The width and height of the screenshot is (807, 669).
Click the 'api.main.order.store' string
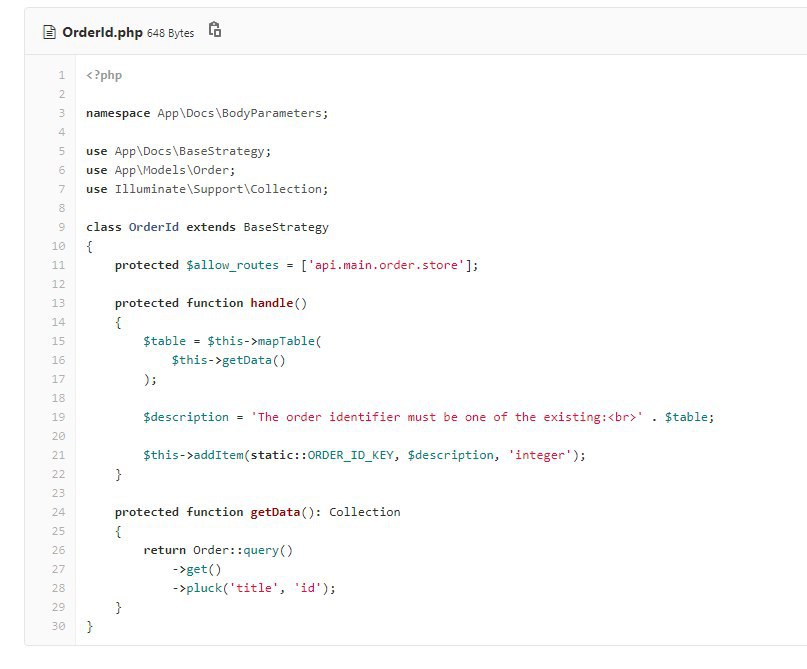[386, 265]
